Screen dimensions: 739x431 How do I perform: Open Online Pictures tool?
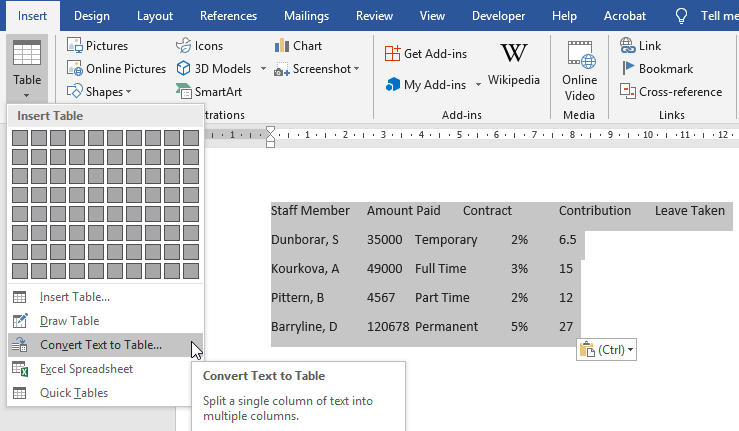[76, 69]
